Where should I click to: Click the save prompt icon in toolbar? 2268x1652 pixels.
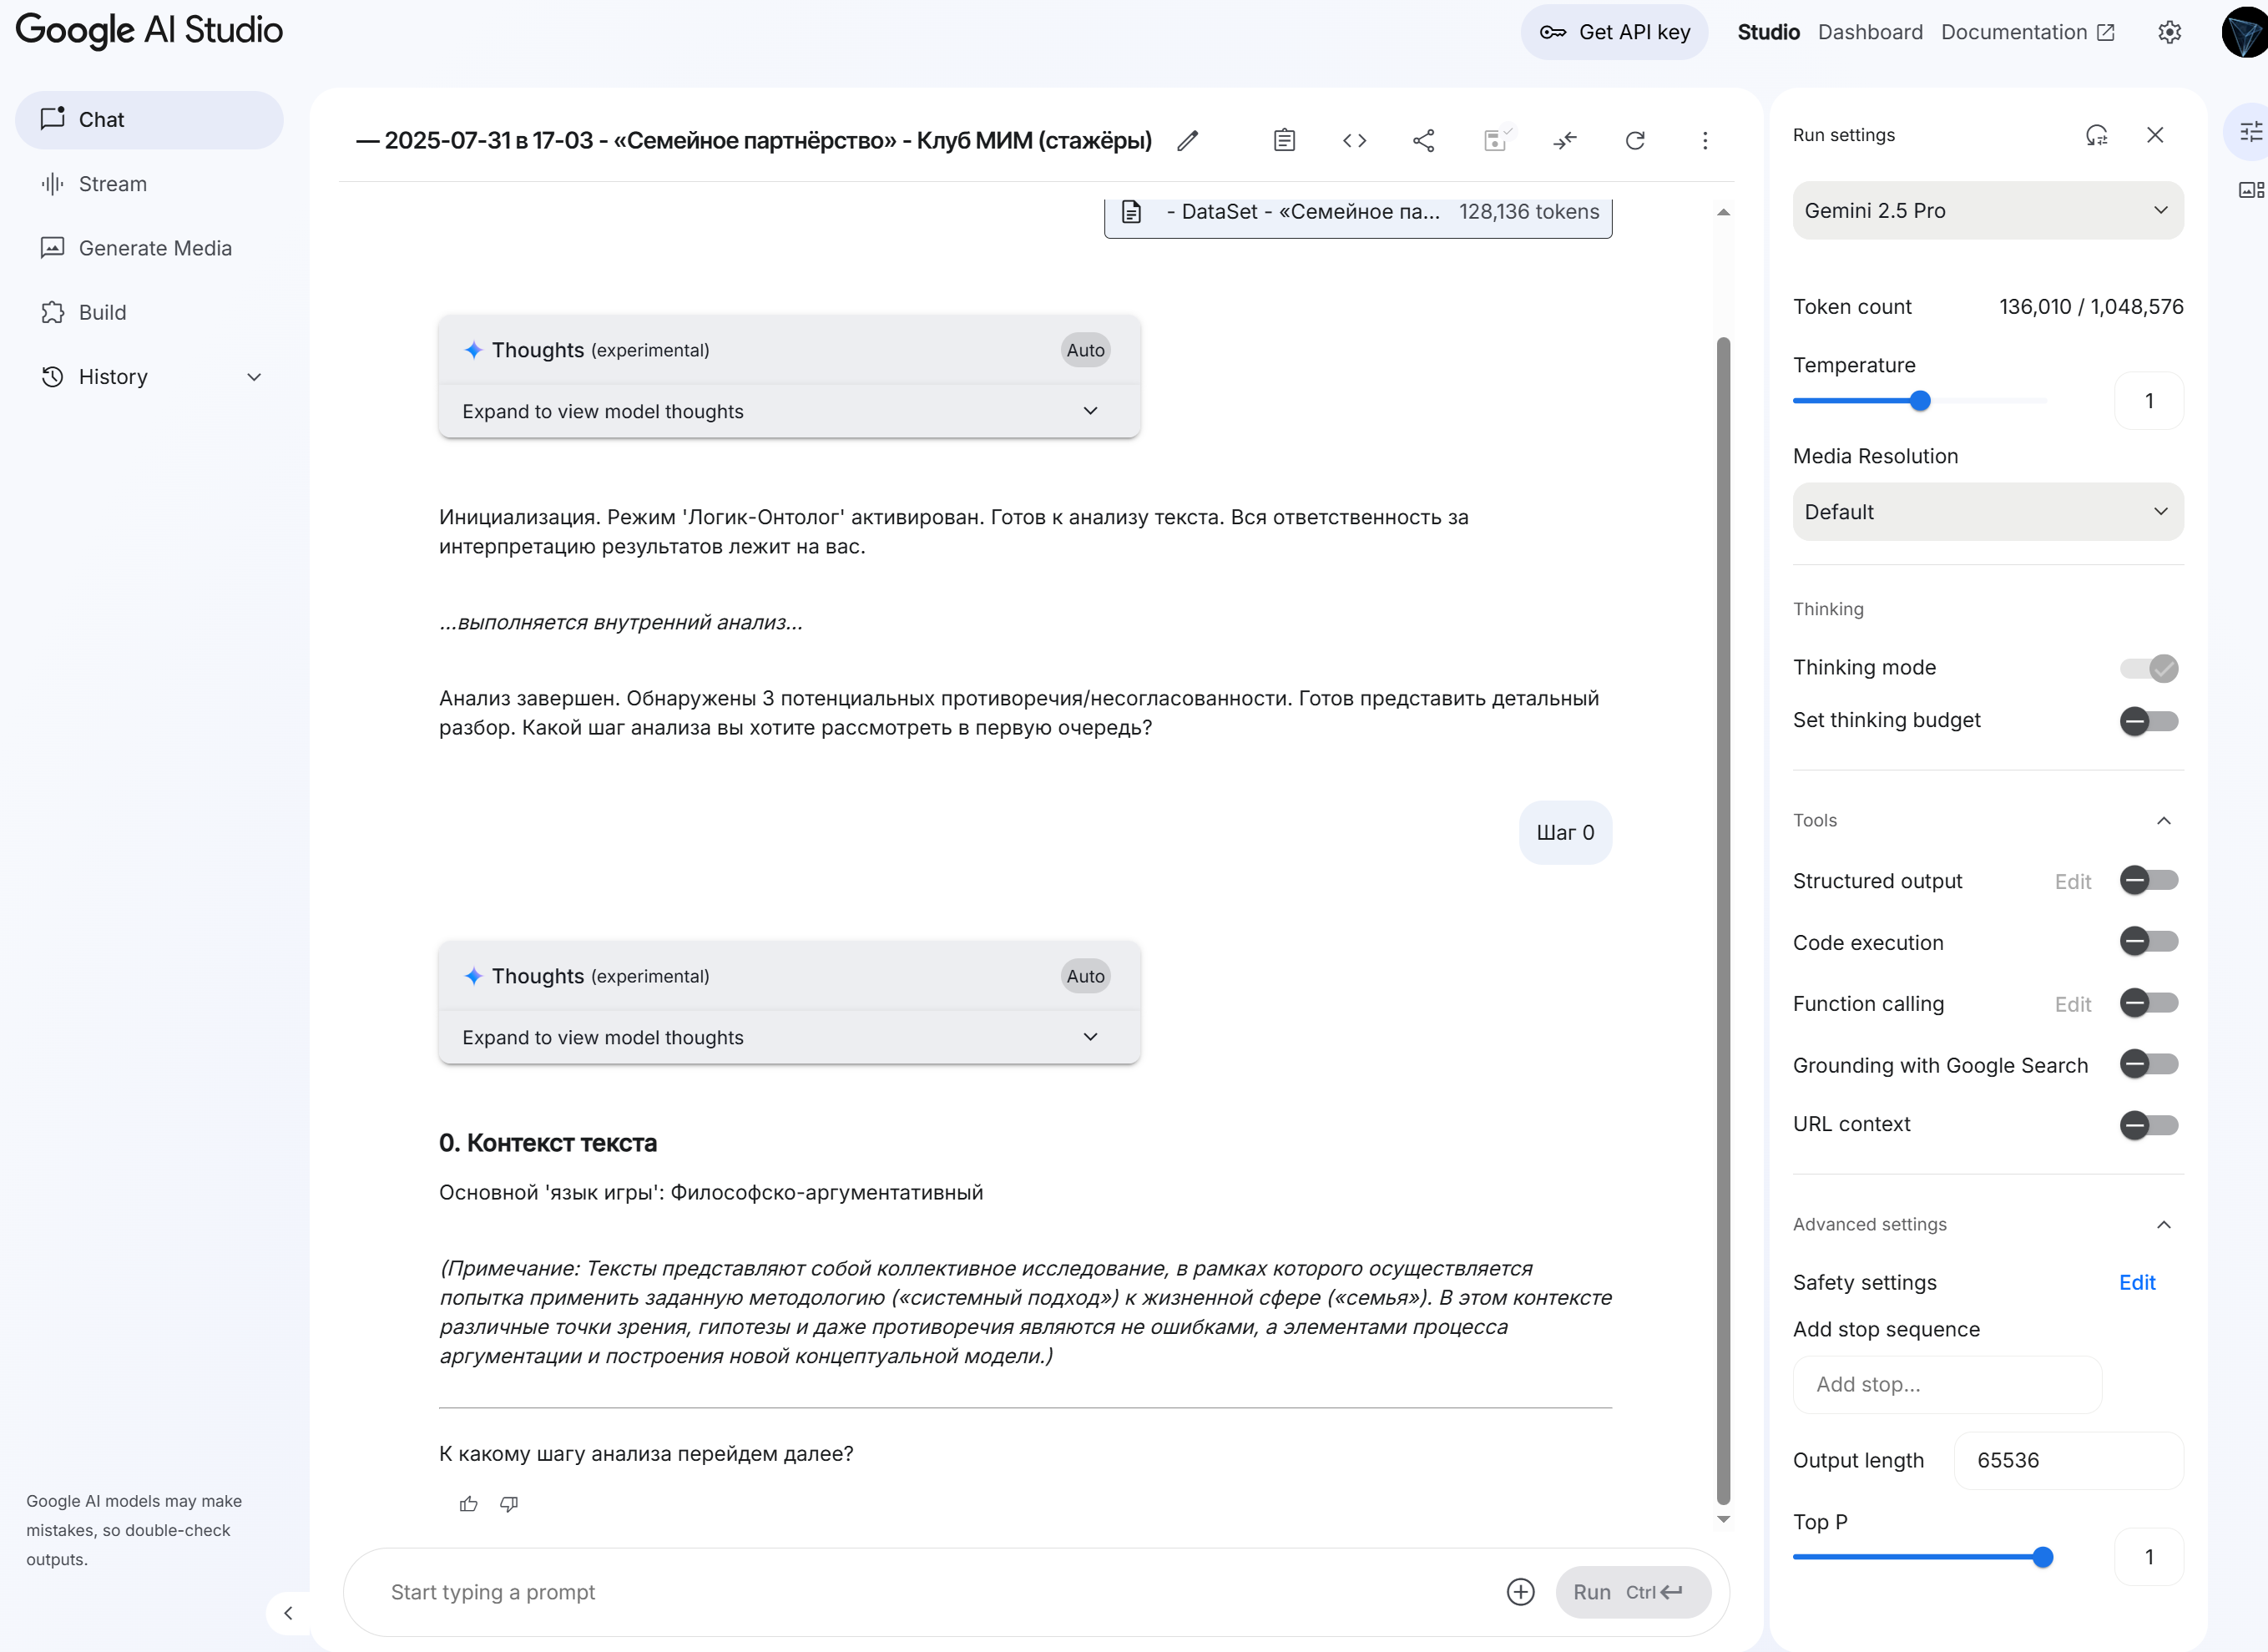[1496, 140]
